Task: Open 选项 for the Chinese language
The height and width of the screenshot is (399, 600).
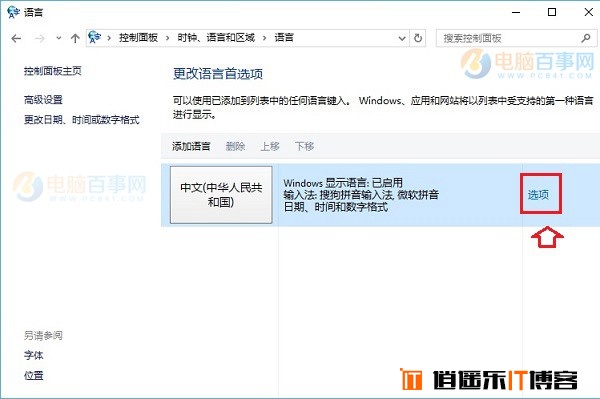Action: pyautogui.click(x=538, y=195)
